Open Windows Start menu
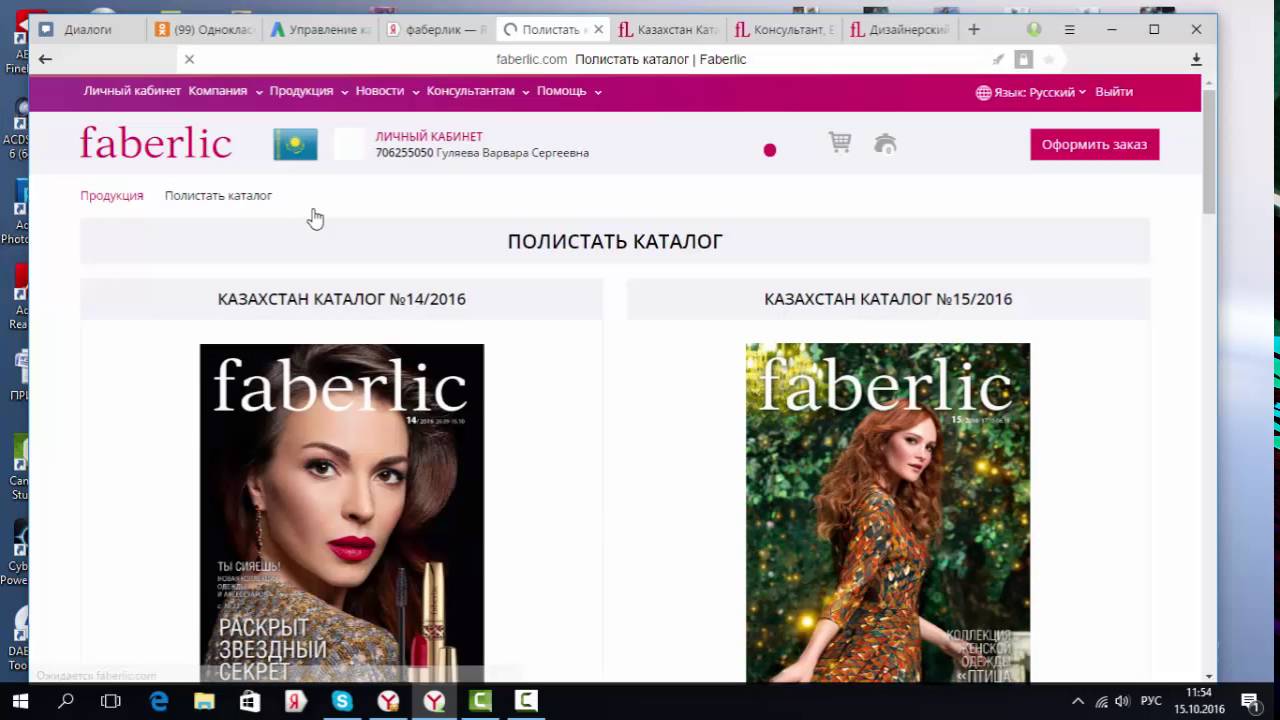 coord(20,701)
